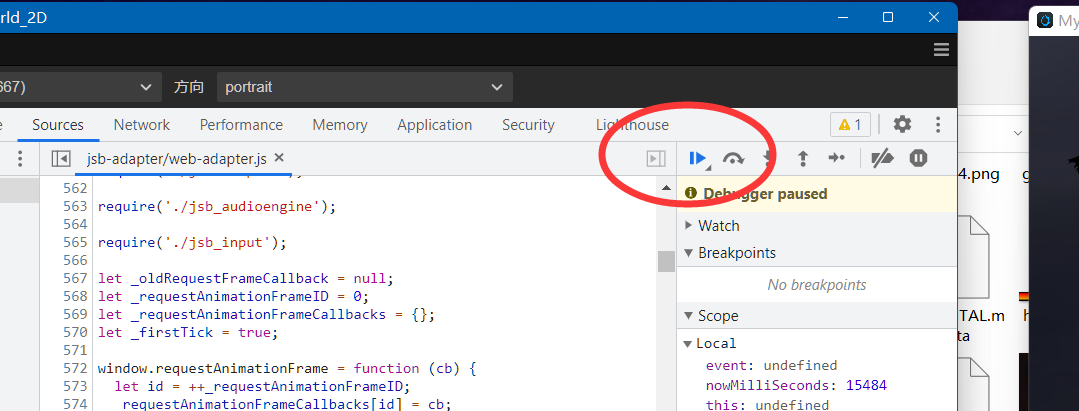The height and width of the screenshot is (411, 1079).
Task: Resume script execution in debugger
Action: coord(697,158)
